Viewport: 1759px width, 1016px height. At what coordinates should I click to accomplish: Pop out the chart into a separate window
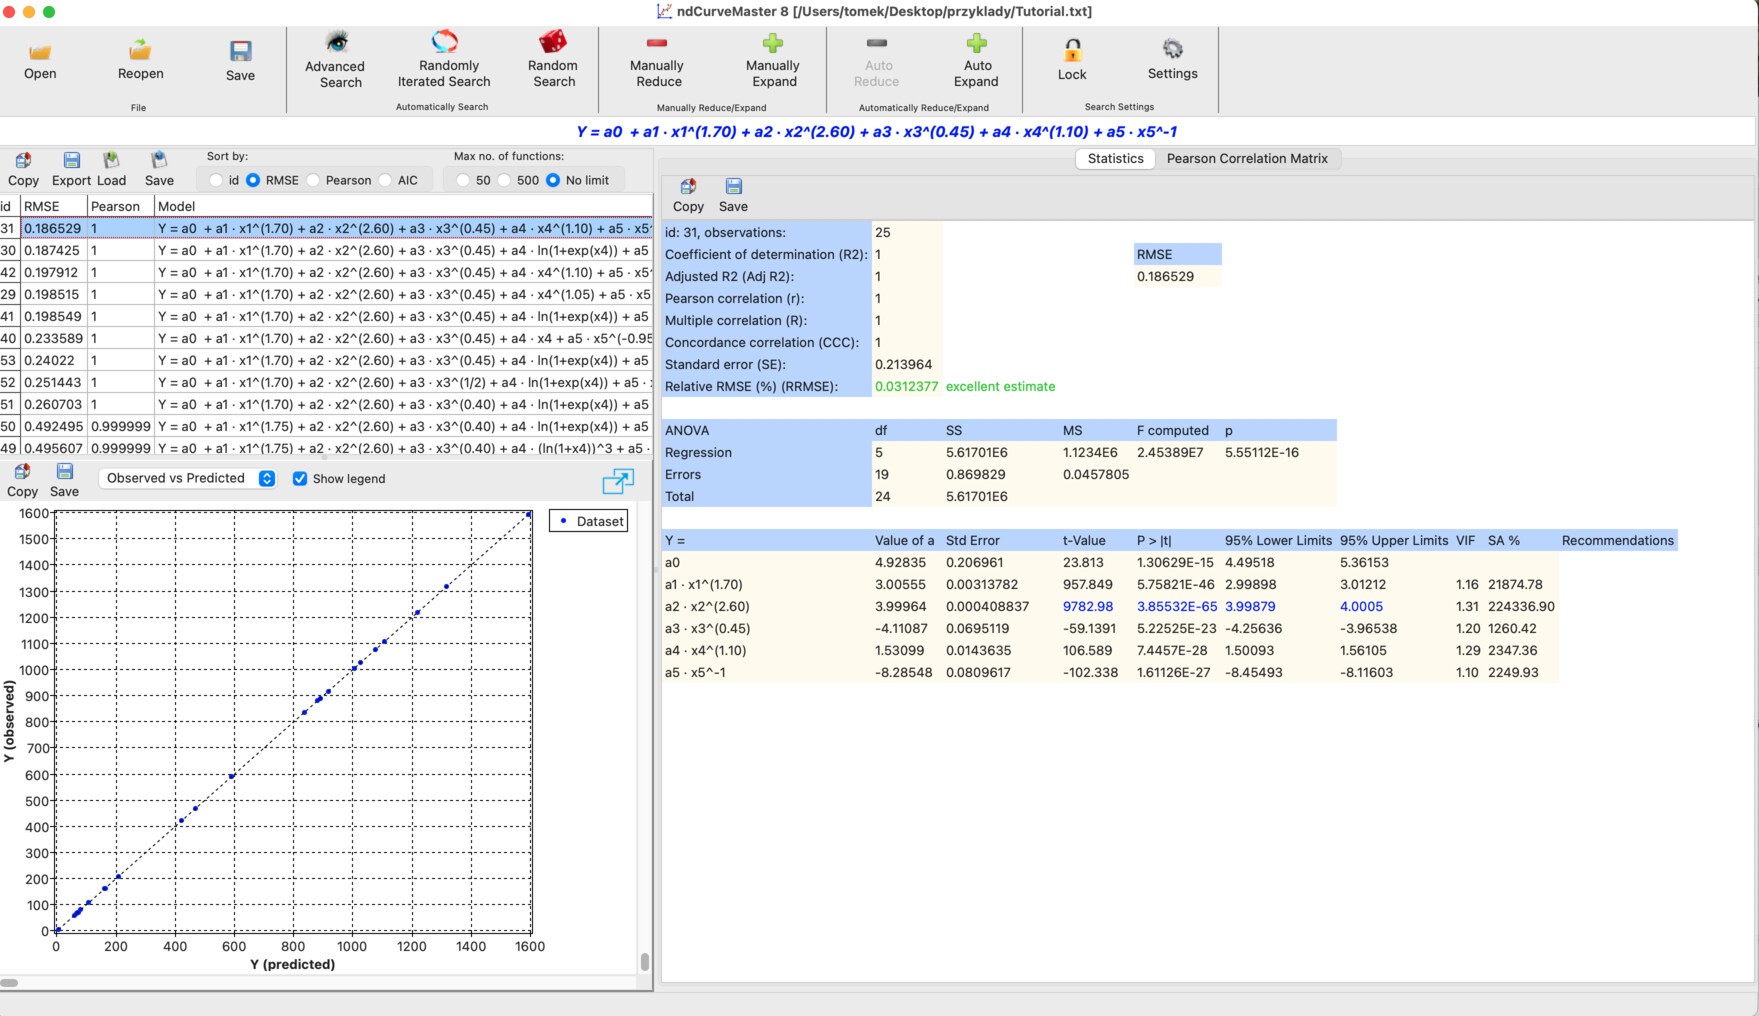[x=618, y=482]
